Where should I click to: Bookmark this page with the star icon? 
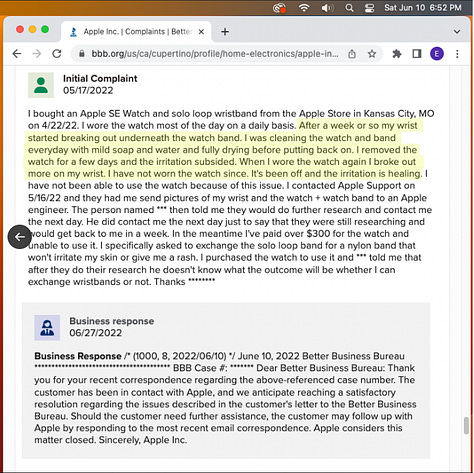372,54
